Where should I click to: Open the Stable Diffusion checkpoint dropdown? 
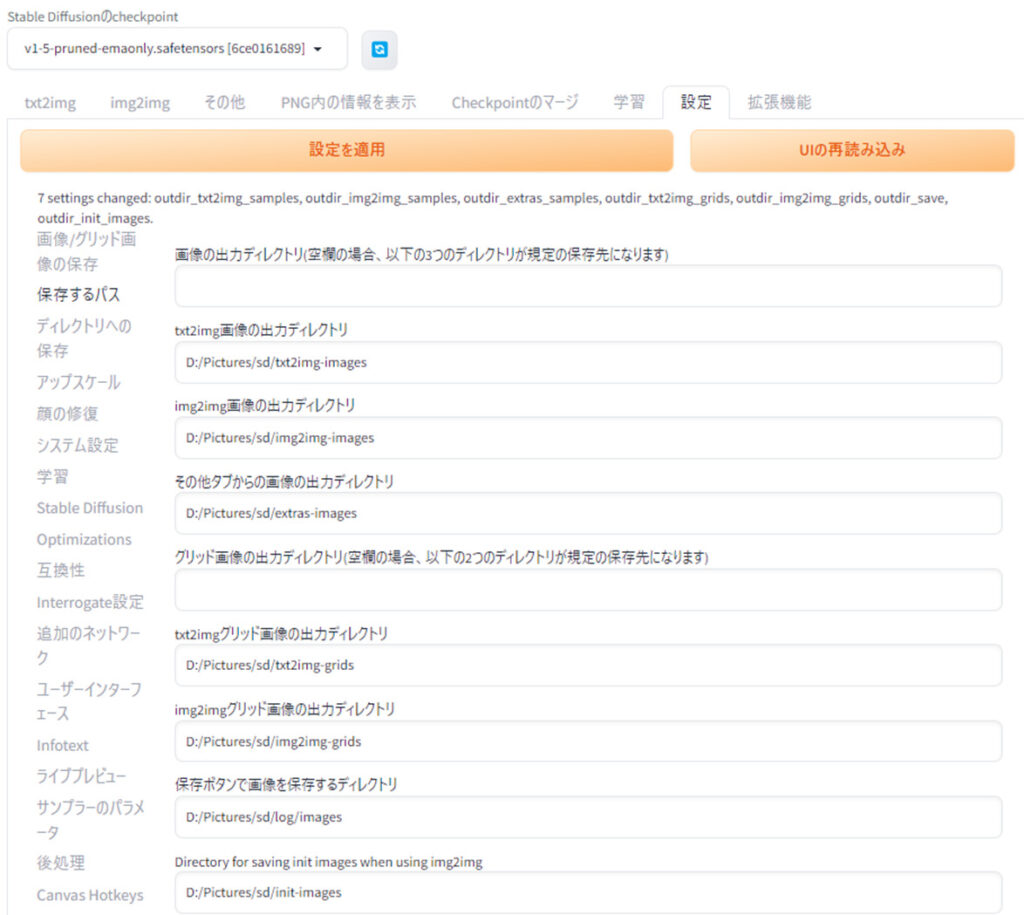click(177, 49)
